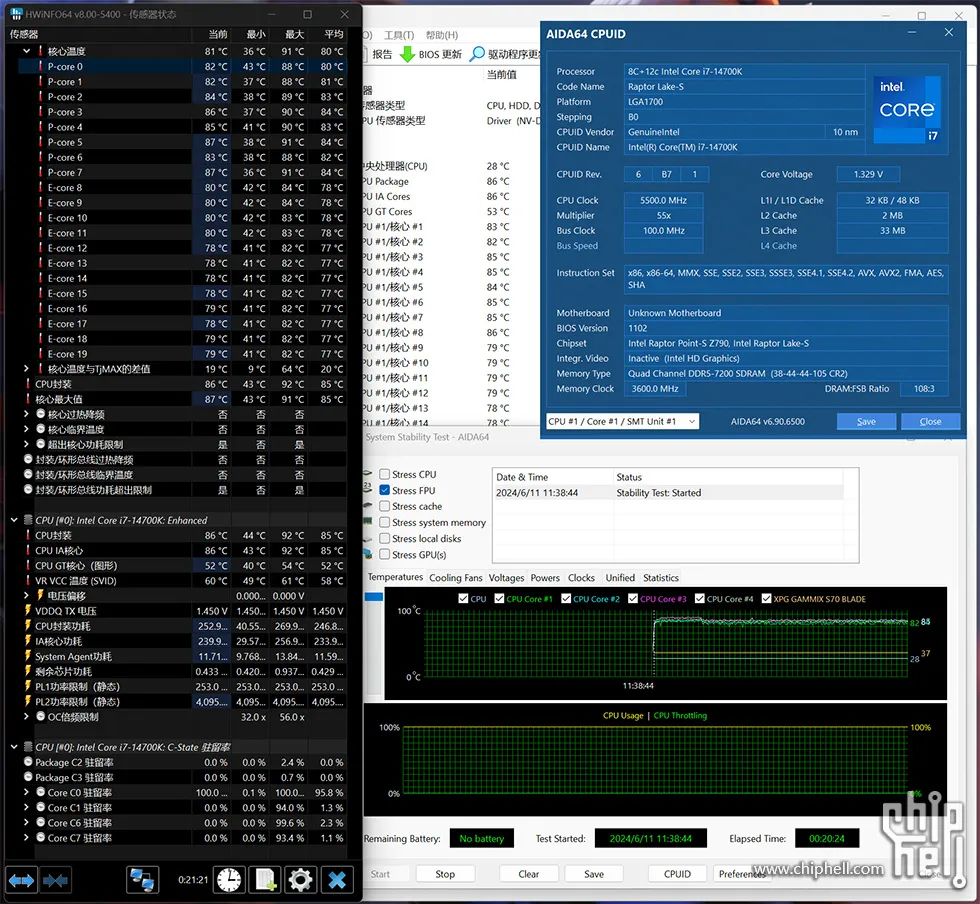Expand Core C0 residency row
The height and width of the screenshot is (904, 980).
pyautogui.click(x=26, y=792)
